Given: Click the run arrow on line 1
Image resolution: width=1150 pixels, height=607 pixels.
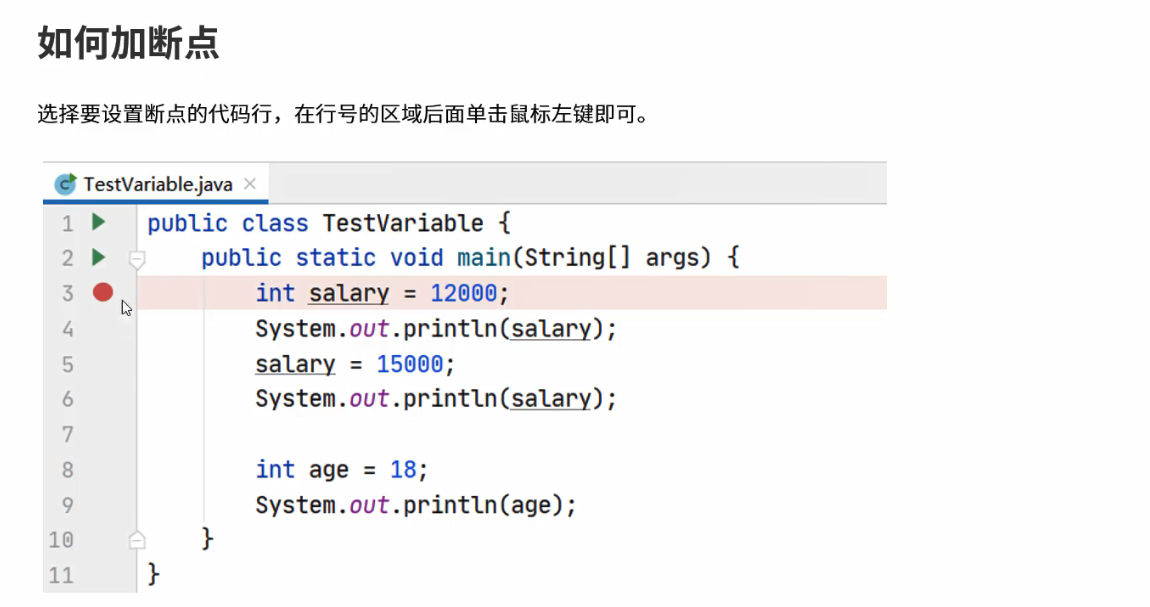Looking at the screenshot, I should click(x=99, y=221).
